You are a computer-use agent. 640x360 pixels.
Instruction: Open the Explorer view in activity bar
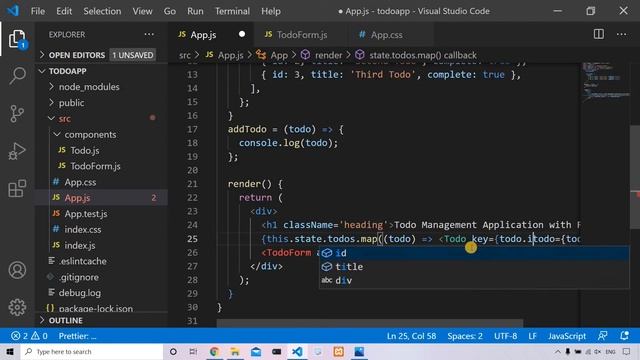click(x=17, y=39)
